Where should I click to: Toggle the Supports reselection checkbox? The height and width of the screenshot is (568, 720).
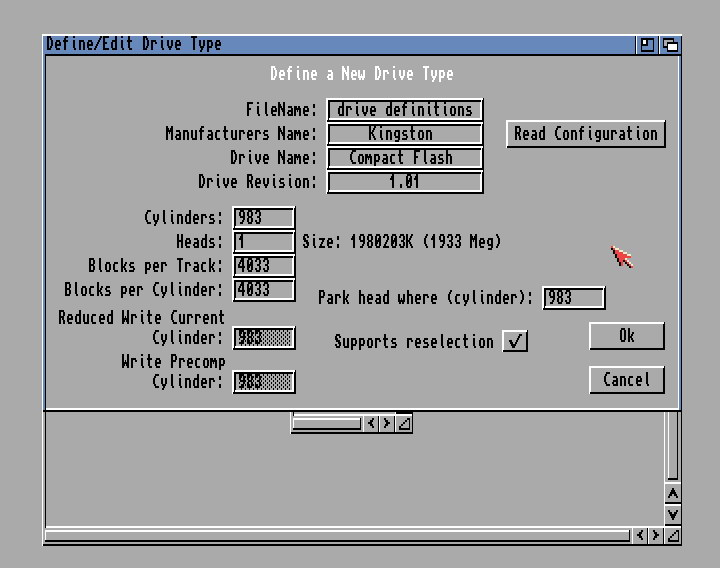(x=515, y=341)
